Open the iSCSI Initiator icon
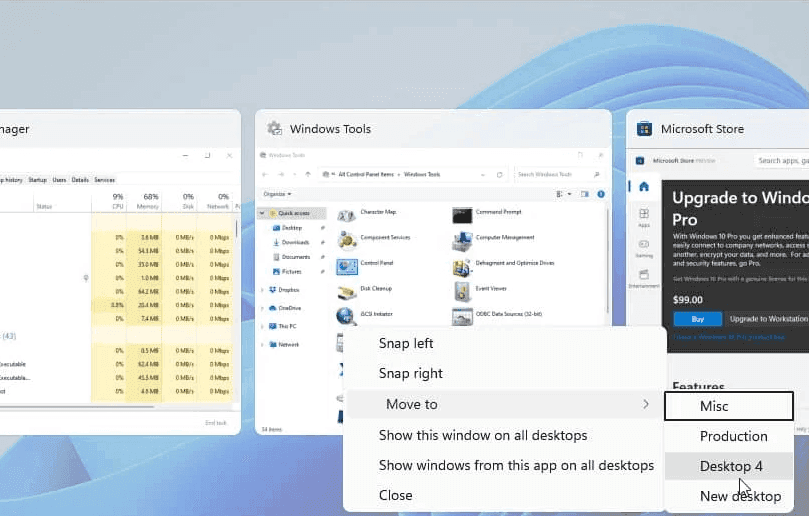 tap(346, 316)
